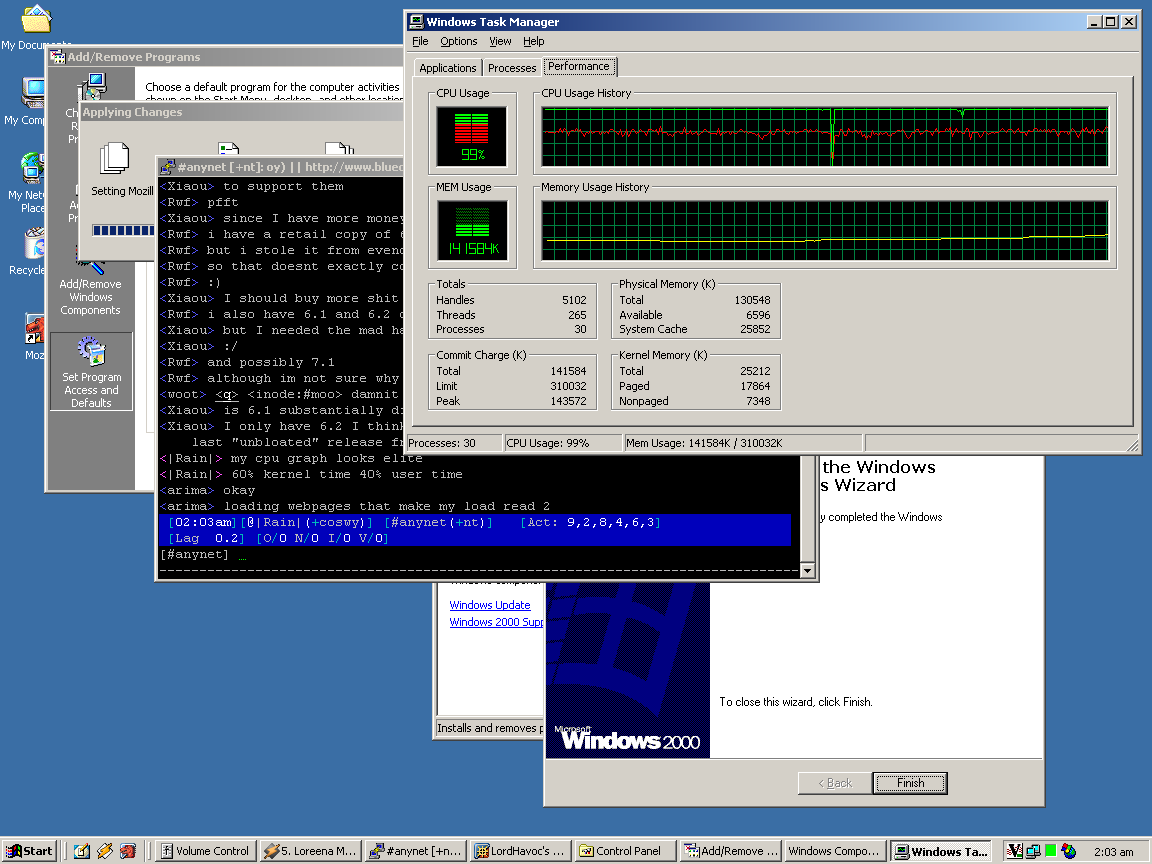1152x864 pixels.
Task: Click the V-shaped system tray icon
Action: (x=1015, y=851)
